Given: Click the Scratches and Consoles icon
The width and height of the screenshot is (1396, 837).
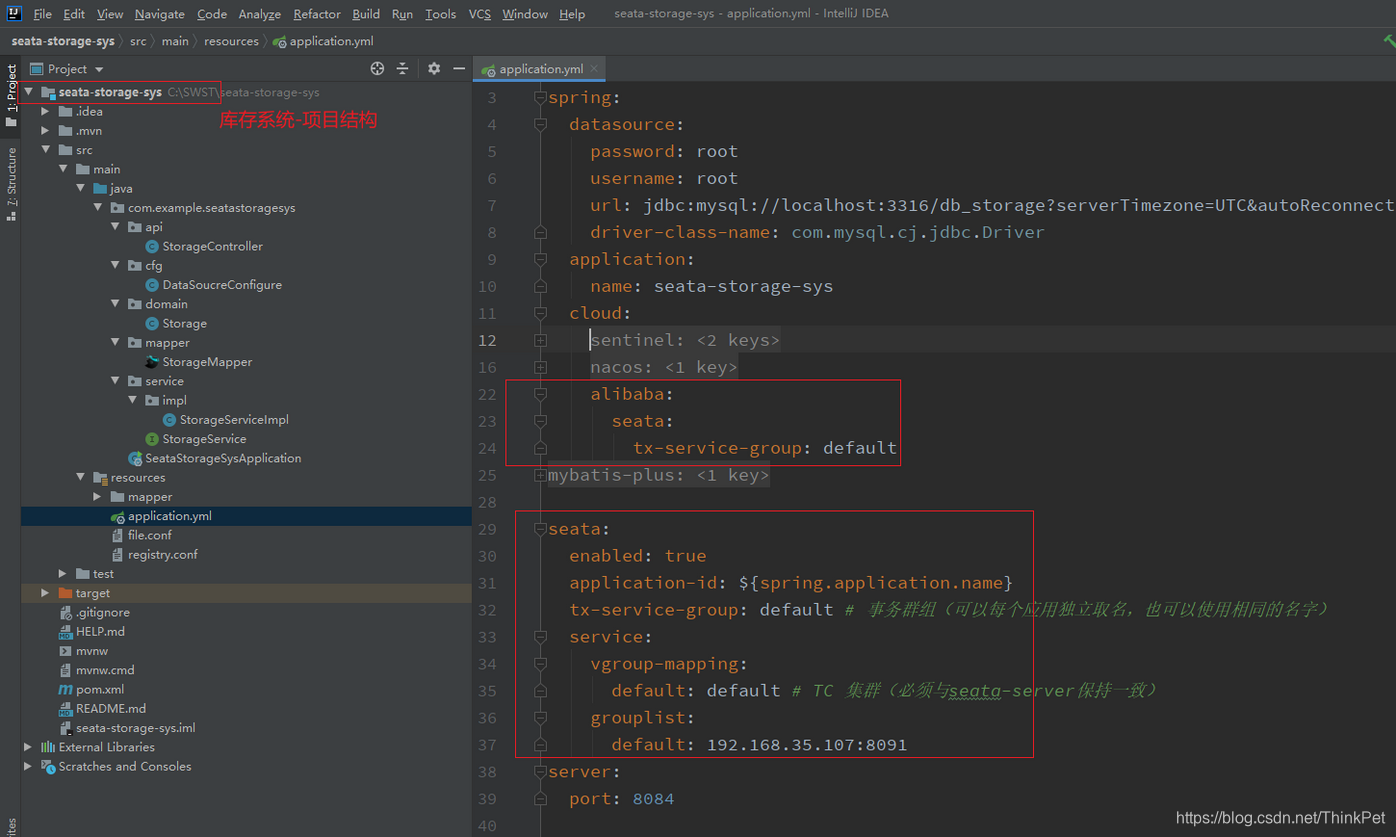Looking at the screenshot, I should coord(47,767).
